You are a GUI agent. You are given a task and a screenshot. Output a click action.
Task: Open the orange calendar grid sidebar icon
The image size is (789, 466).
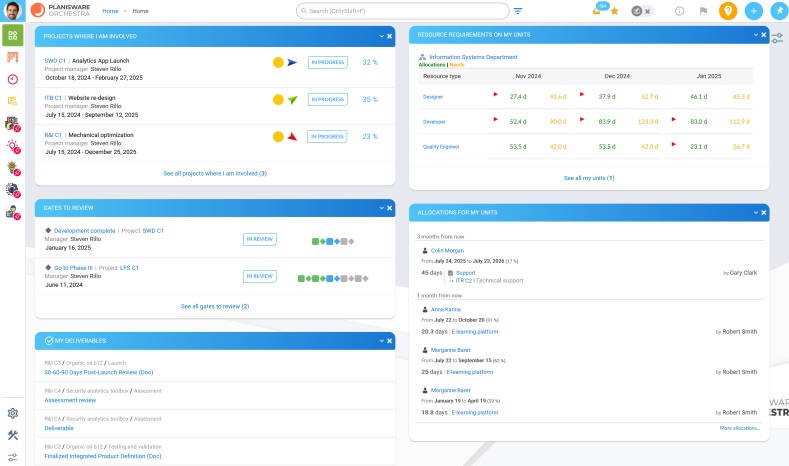pyautogui.click(x=13, y=57)
